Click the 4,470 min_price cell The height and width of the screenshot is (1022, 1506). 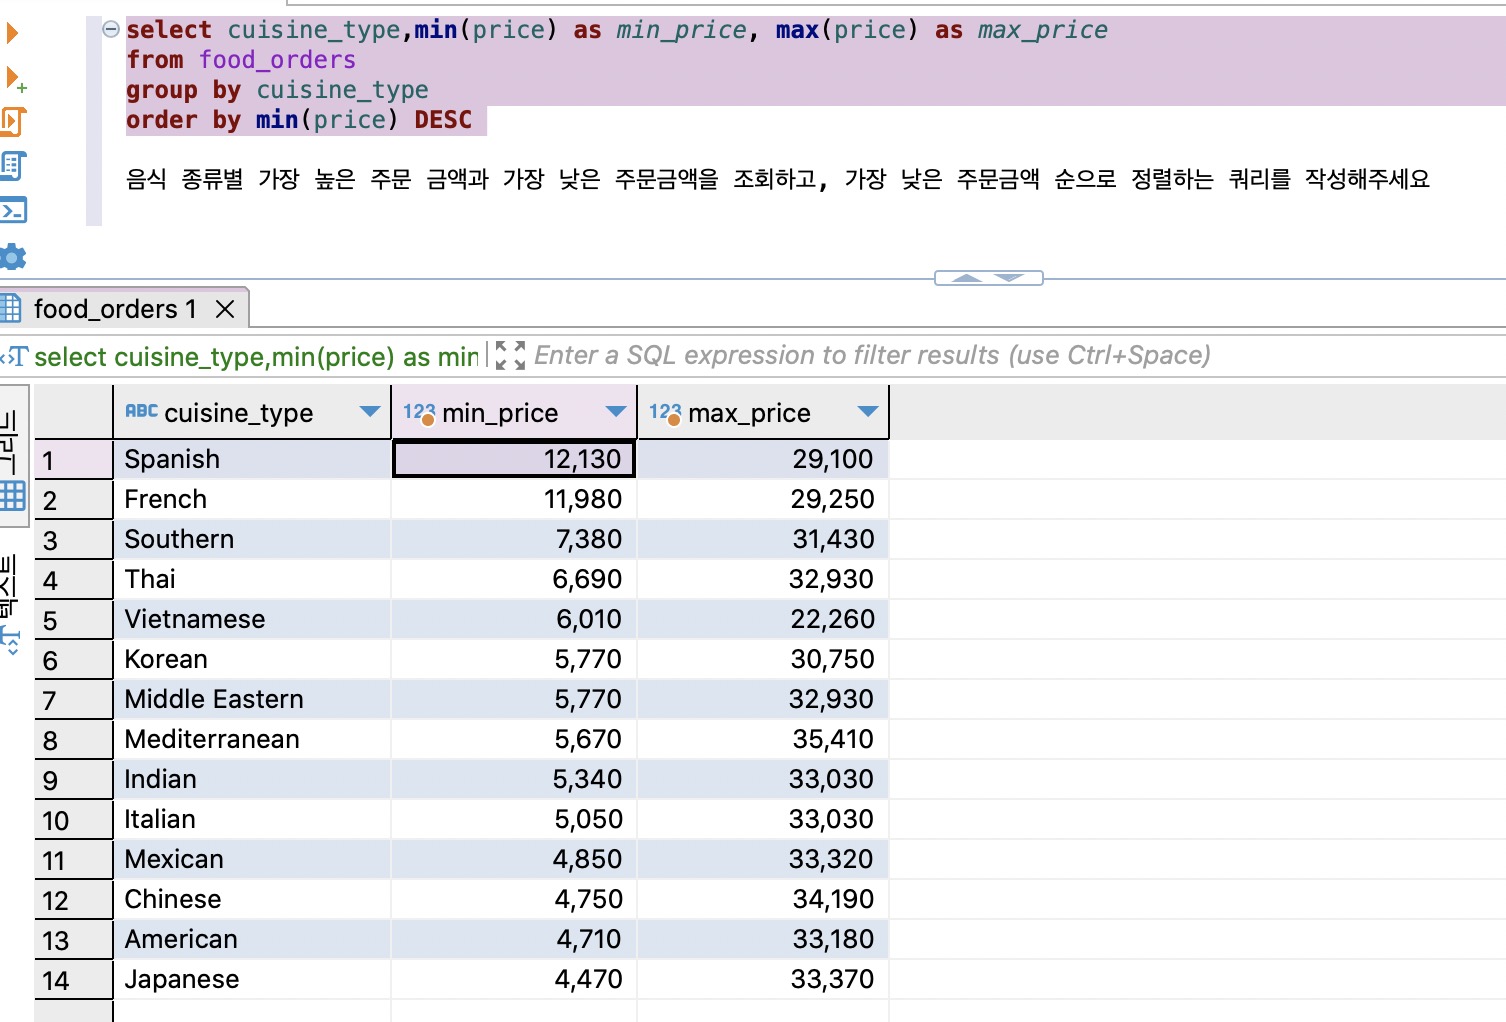(514, 979)
